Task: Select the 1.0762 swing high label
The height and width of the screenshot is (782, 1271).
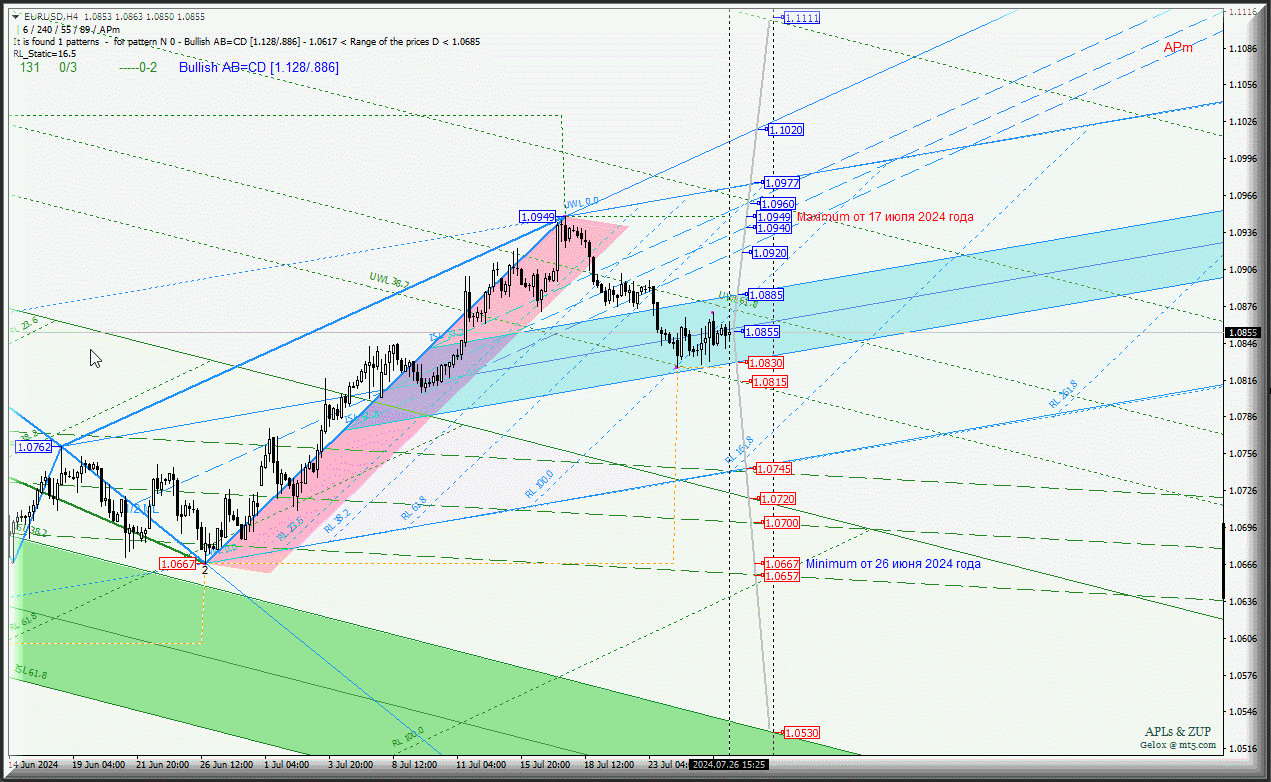Action: pos(33,447)
